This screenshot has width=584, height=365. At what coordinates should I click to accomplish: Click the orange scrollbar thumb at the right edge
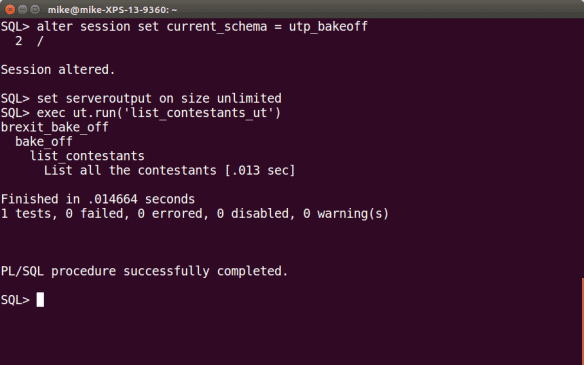(583, 321)
